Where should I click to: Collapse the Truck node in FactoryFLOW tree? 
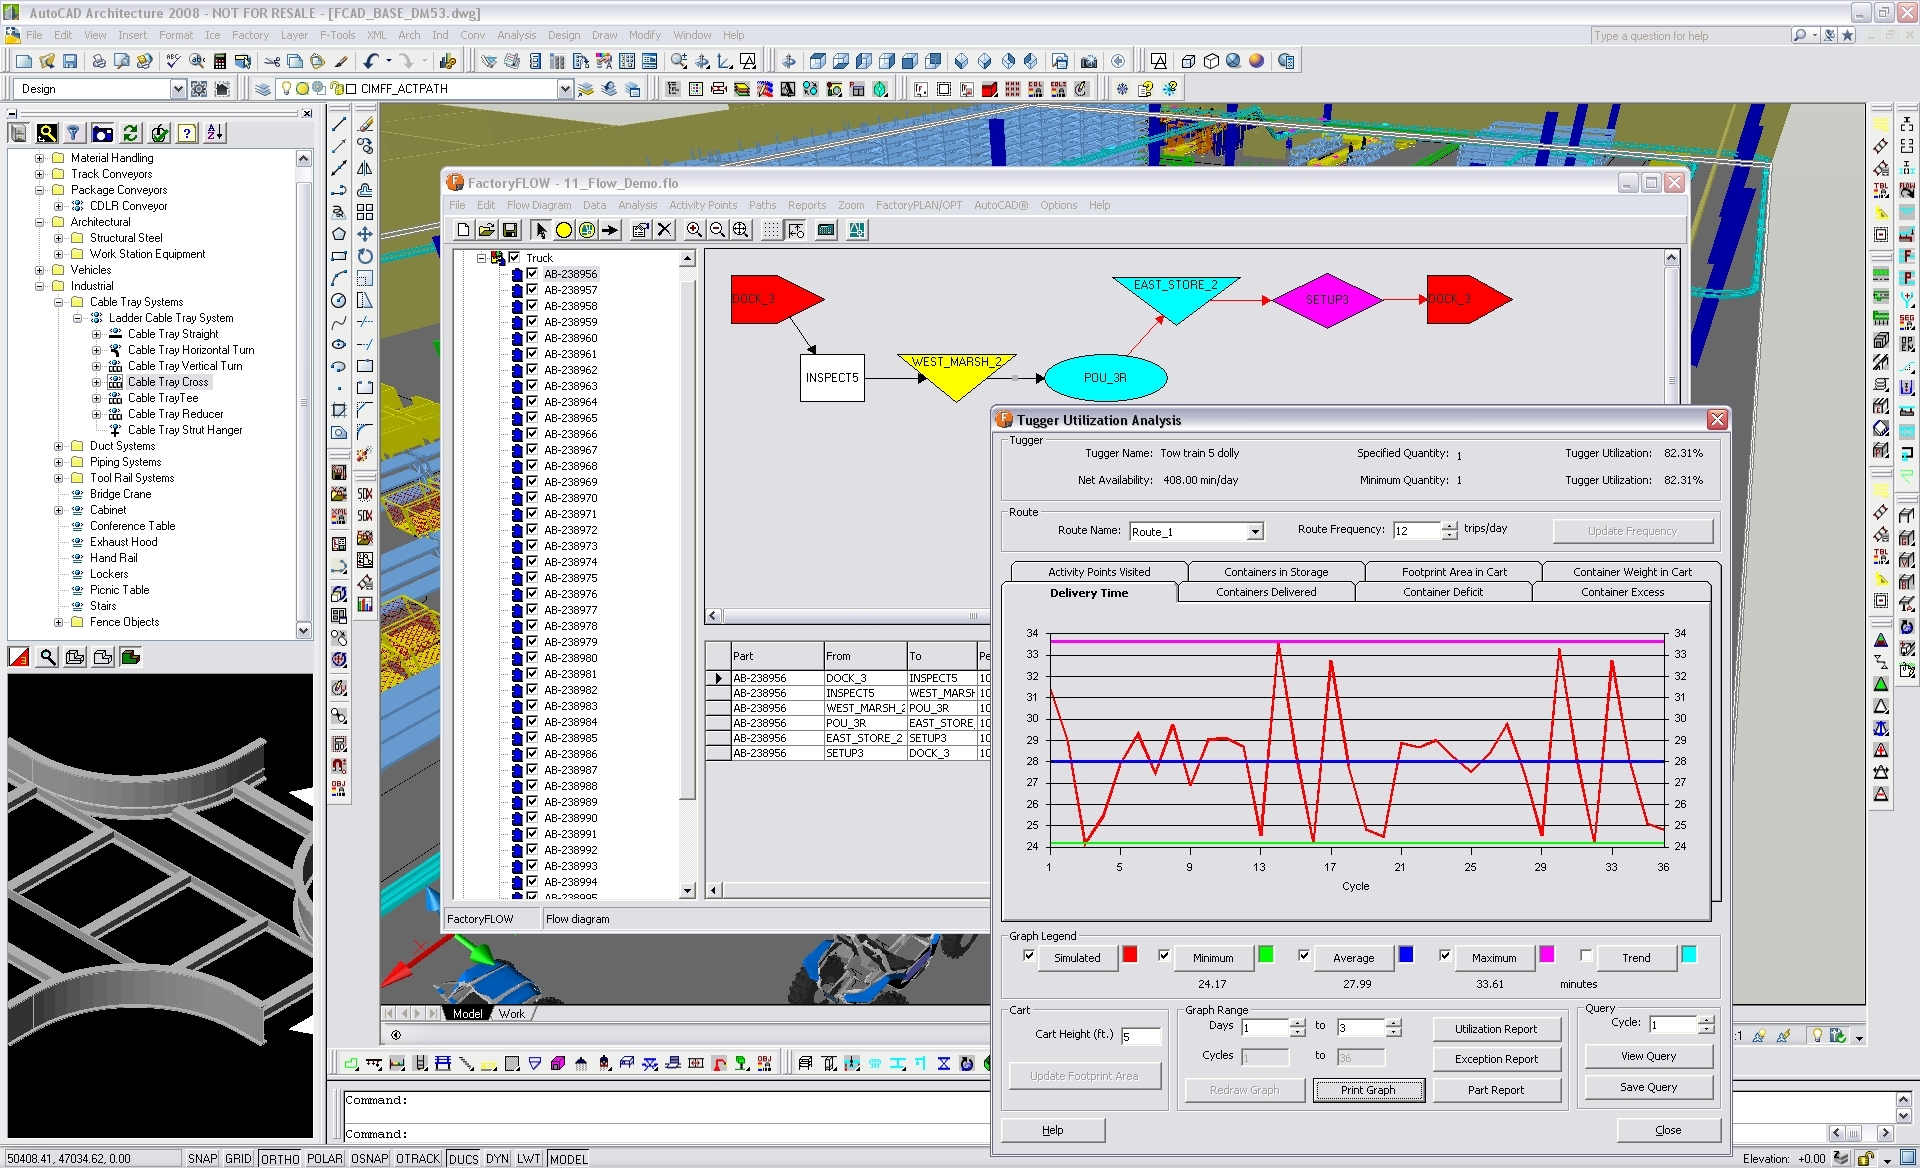(x=481, y=257)
